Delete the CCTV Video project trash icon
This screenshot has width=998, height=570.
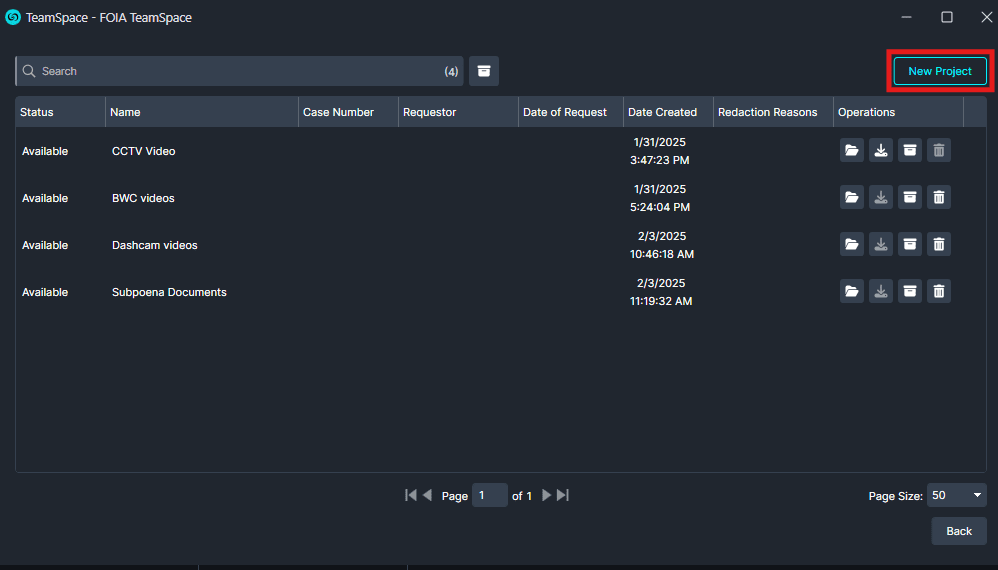coord(939,151)
